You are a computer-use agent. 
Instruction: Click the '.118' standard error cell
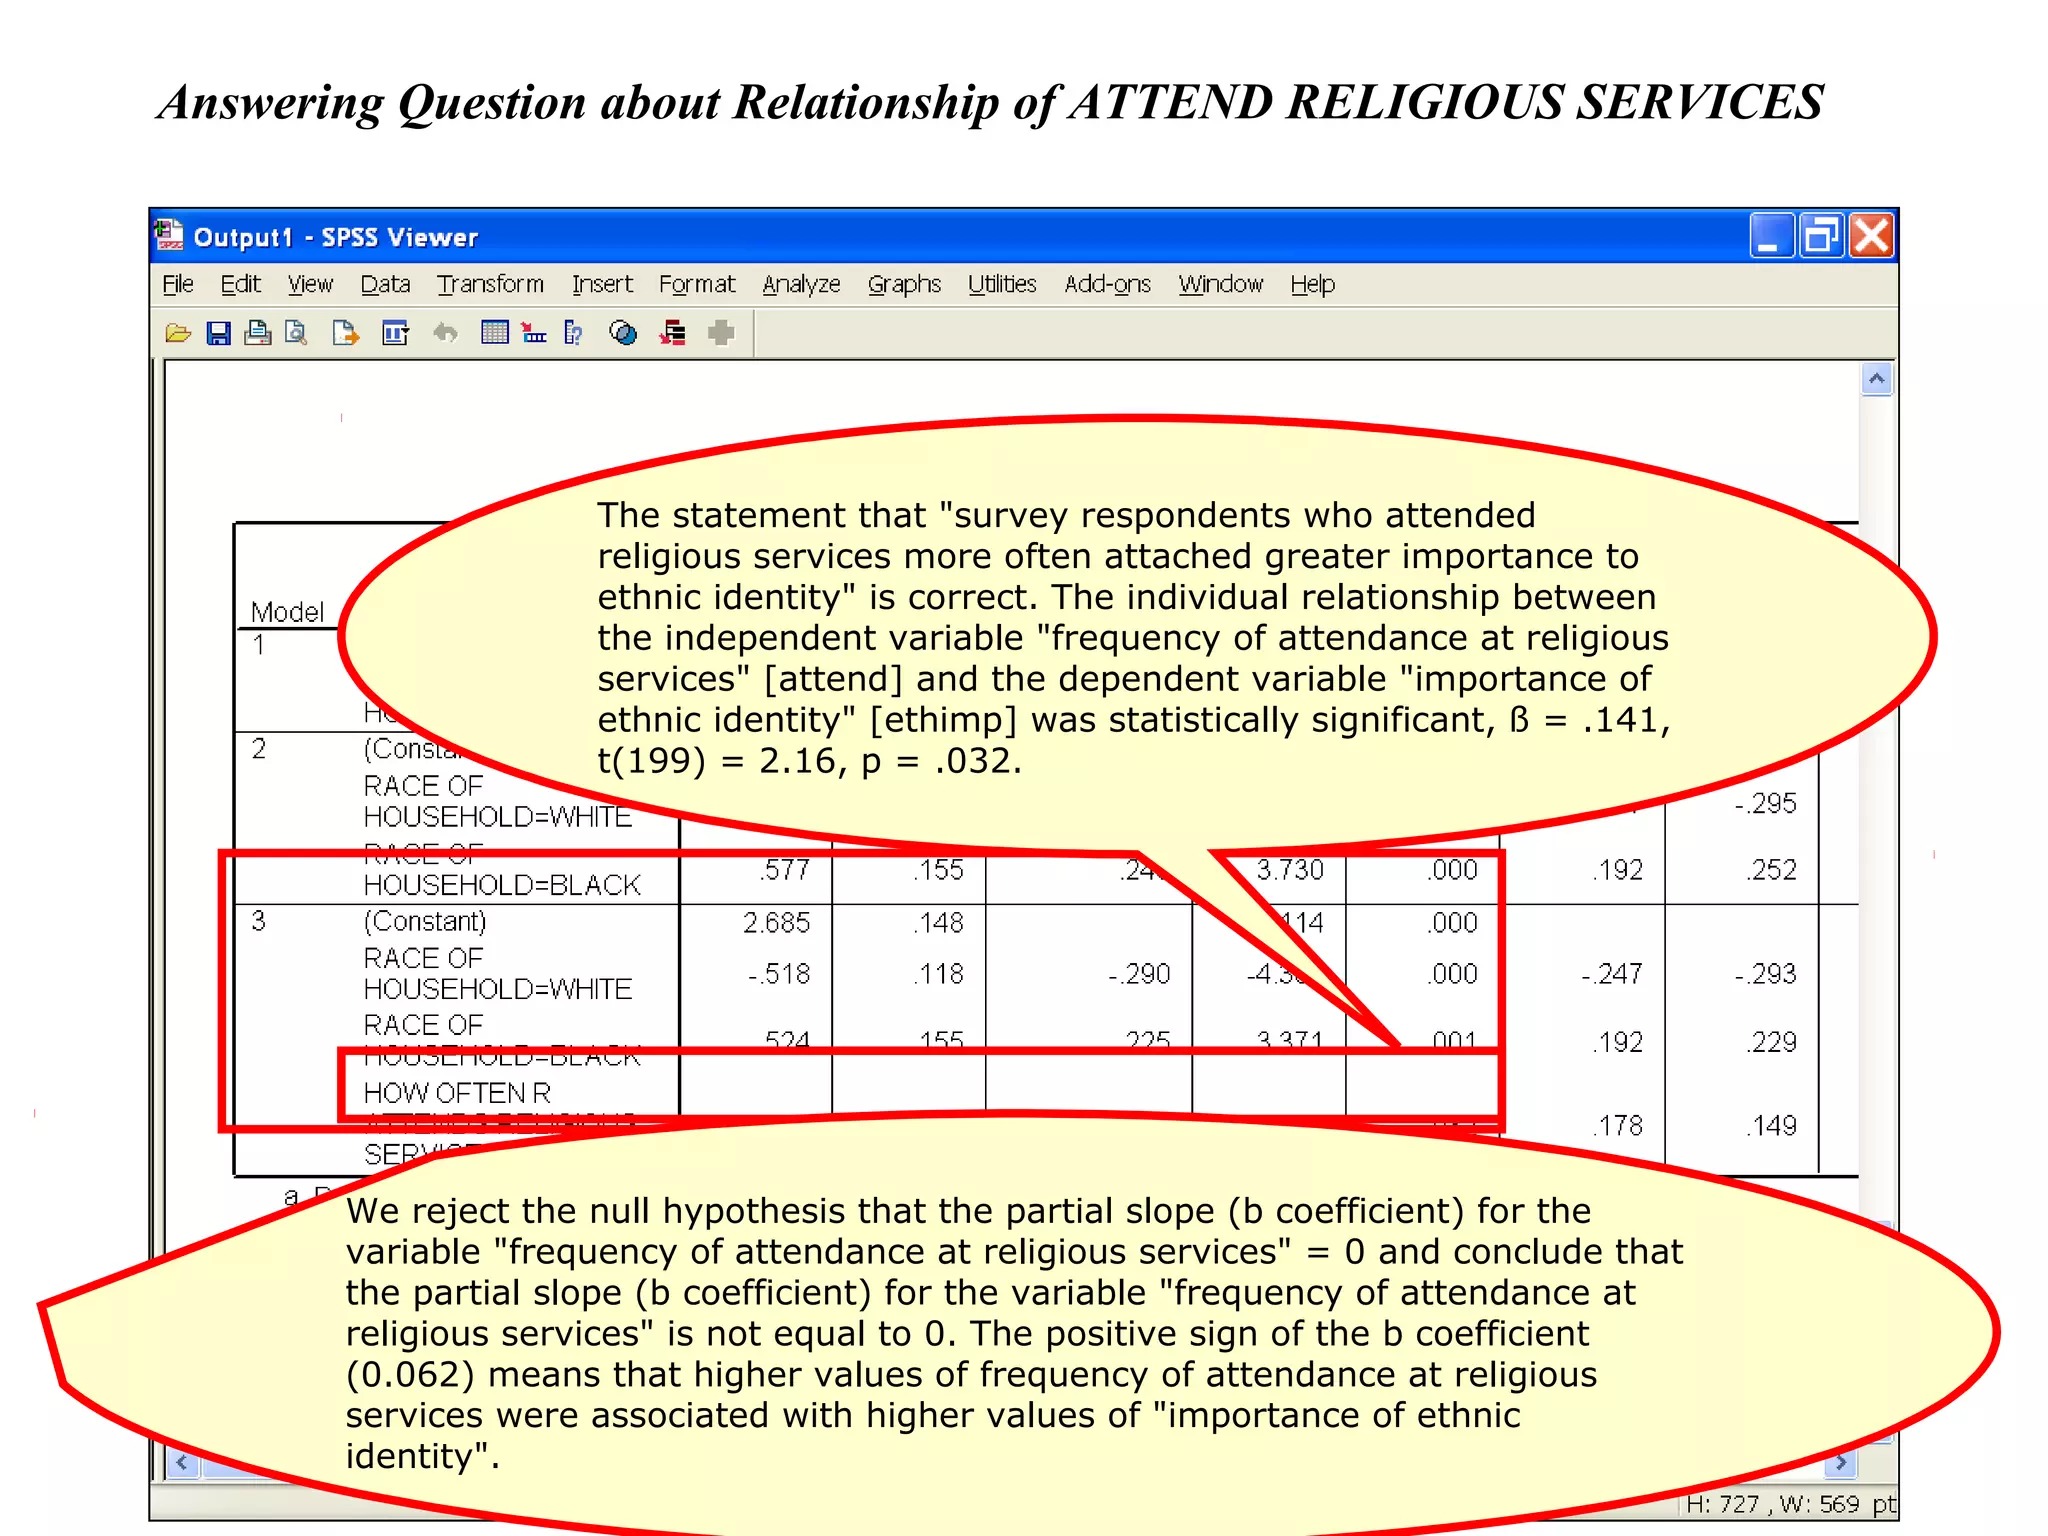(938, 973)
